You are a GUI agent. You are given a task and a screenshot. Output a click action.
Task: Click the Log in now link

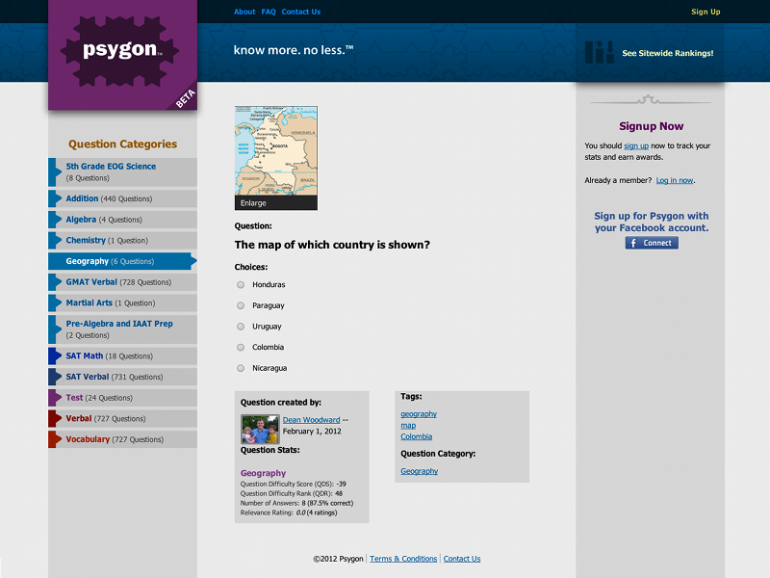[x=674, y=180]
